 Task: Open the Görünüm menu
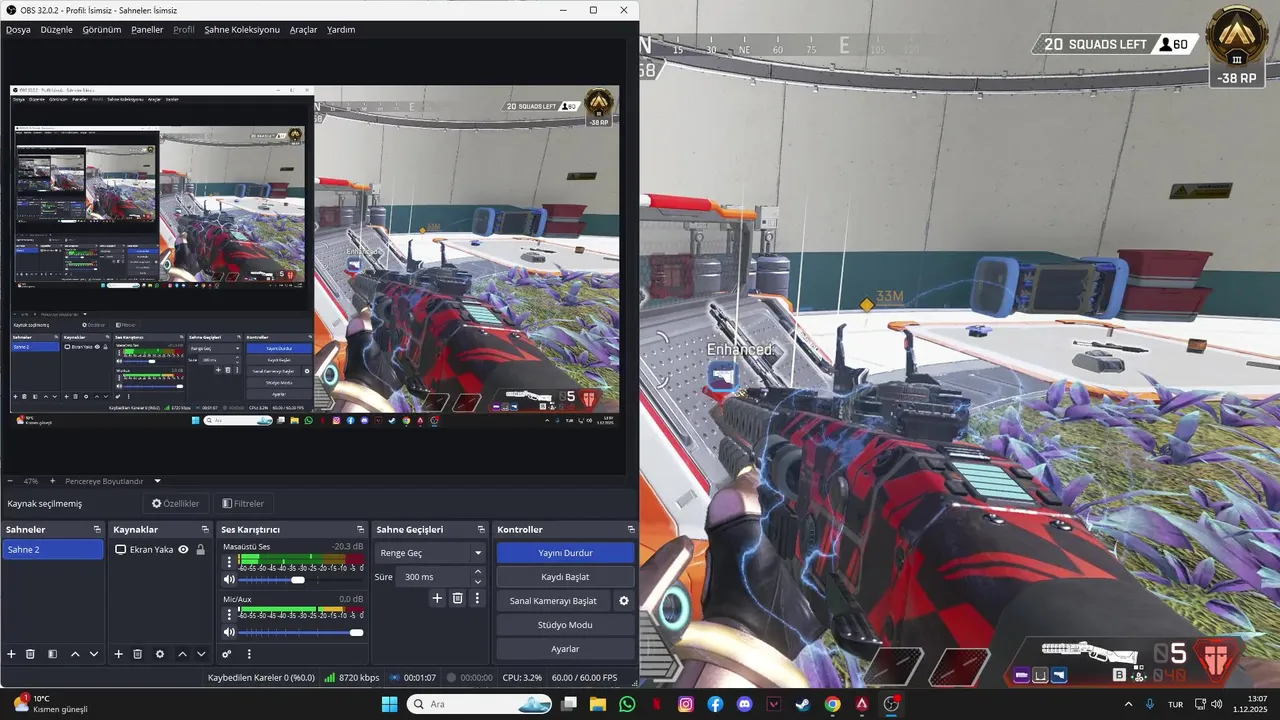tap(102, 30)
